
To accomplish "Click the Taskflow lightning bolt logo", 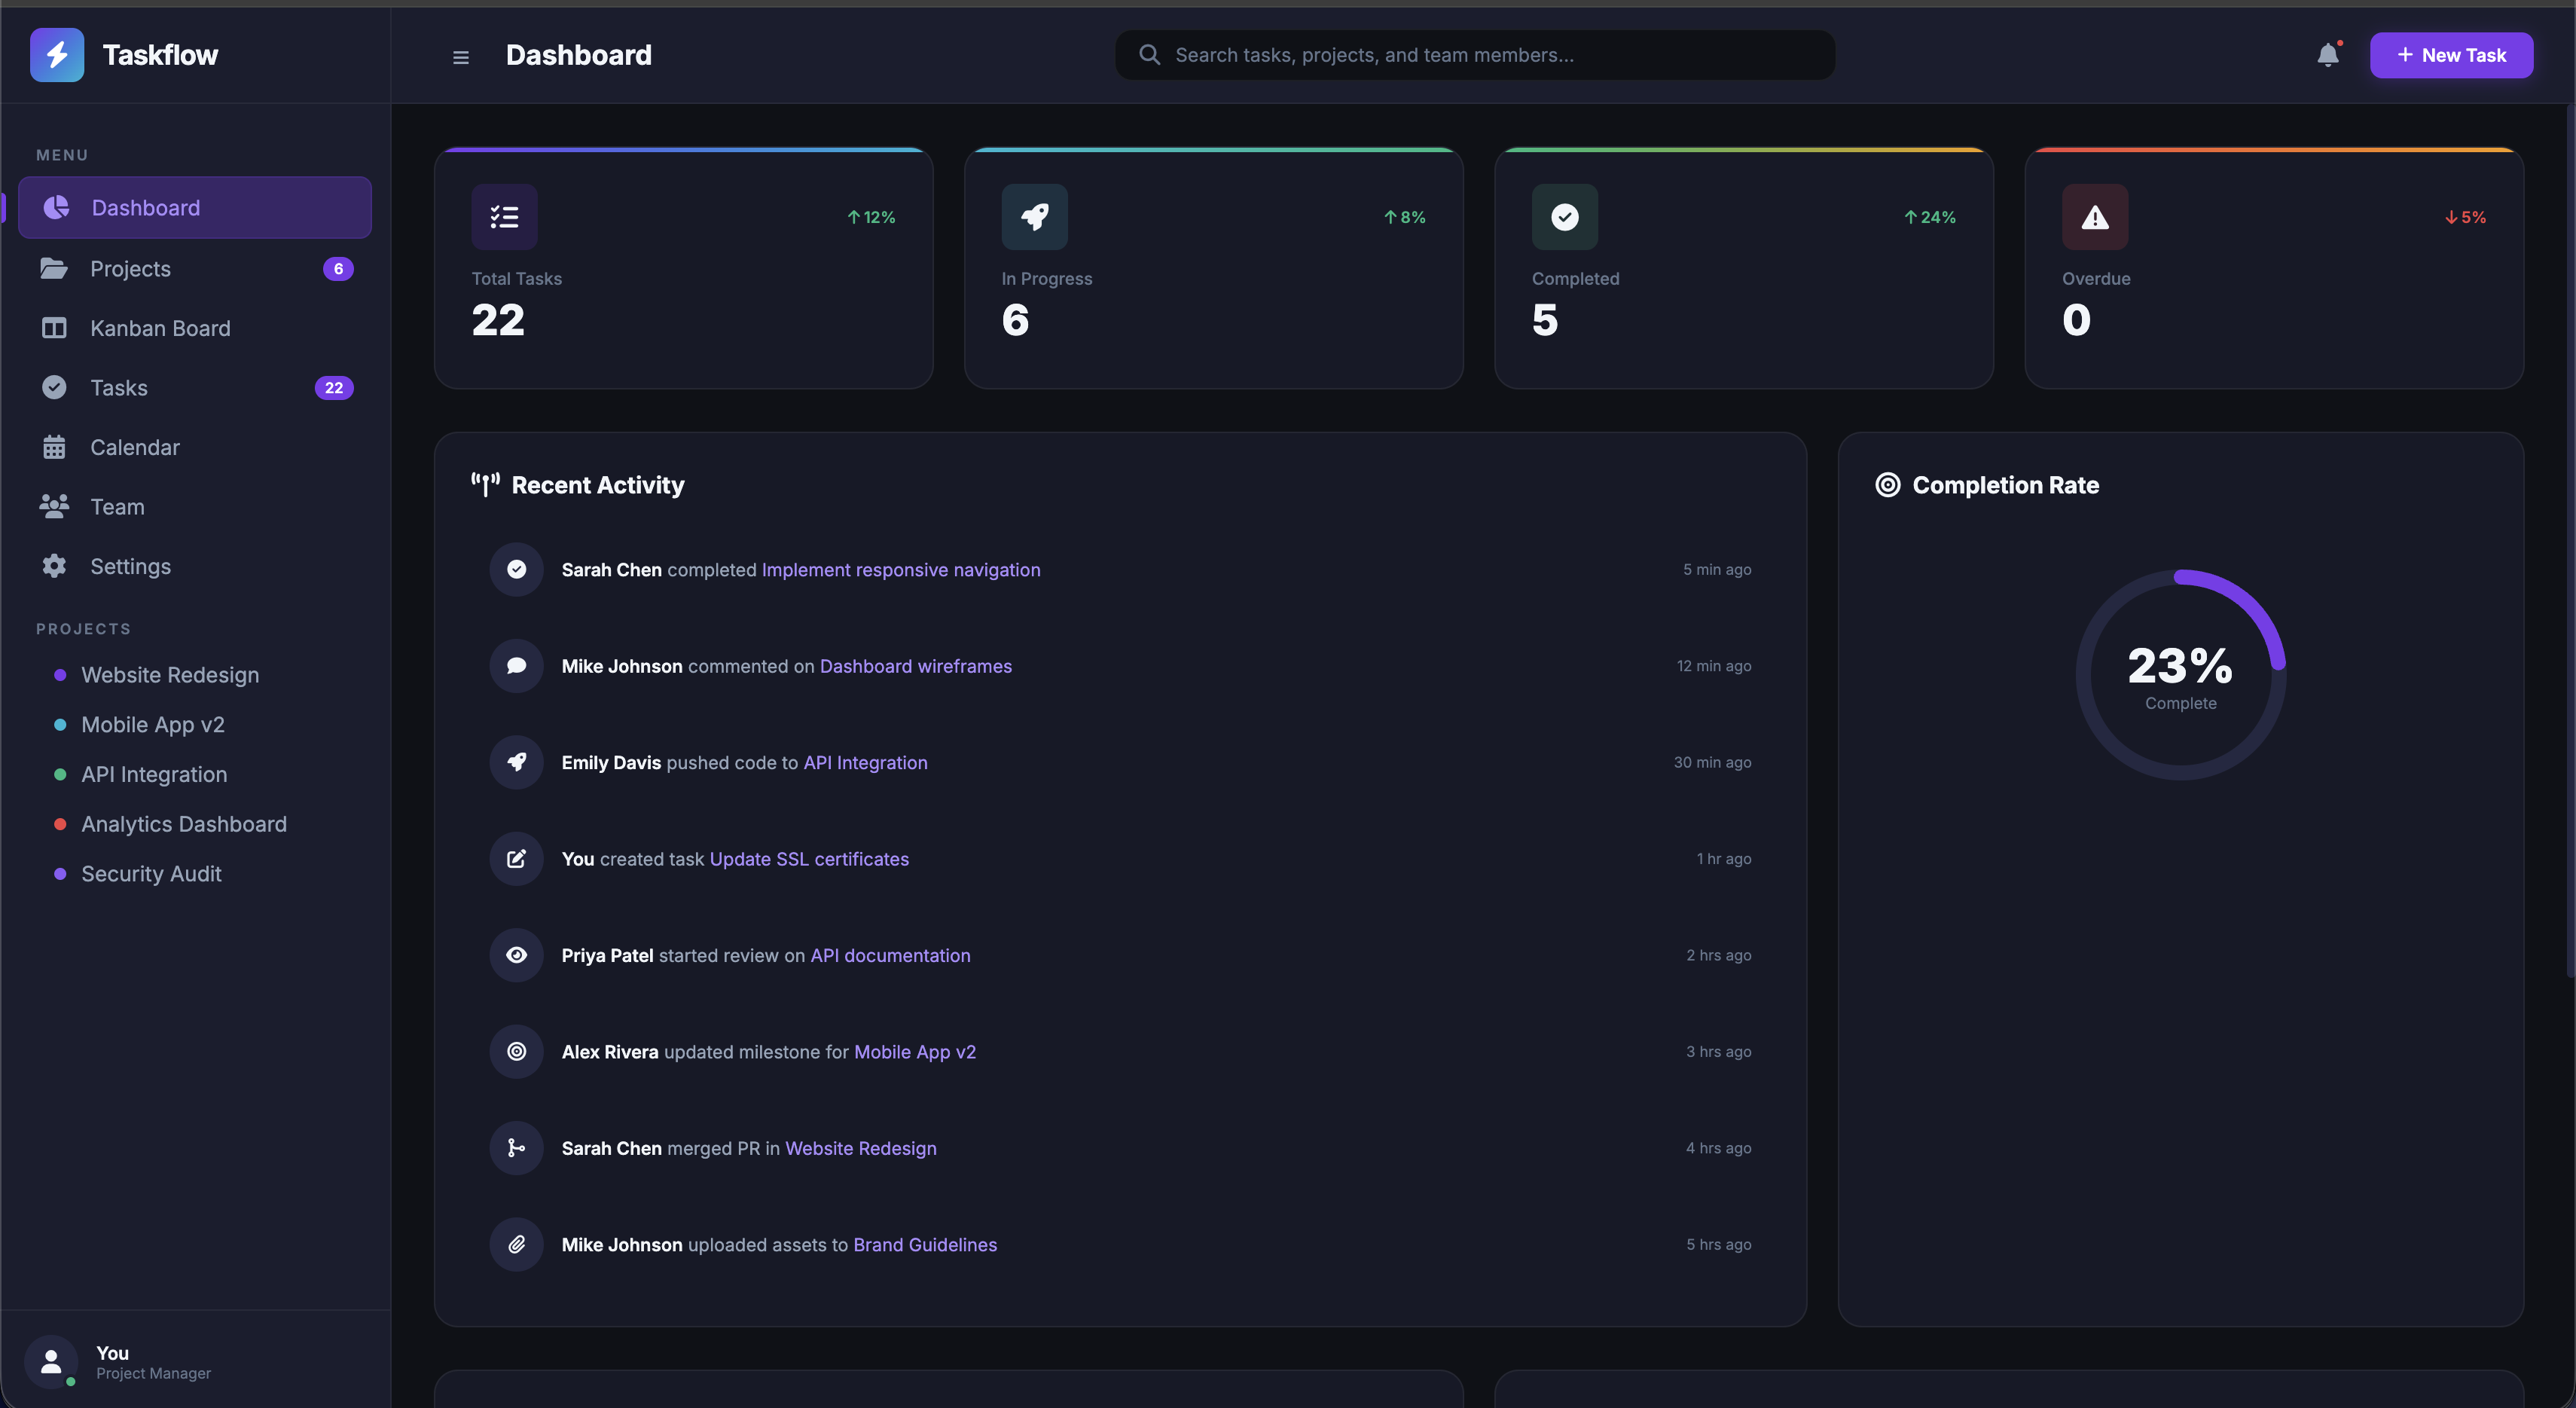I will [x=57, y=55].
